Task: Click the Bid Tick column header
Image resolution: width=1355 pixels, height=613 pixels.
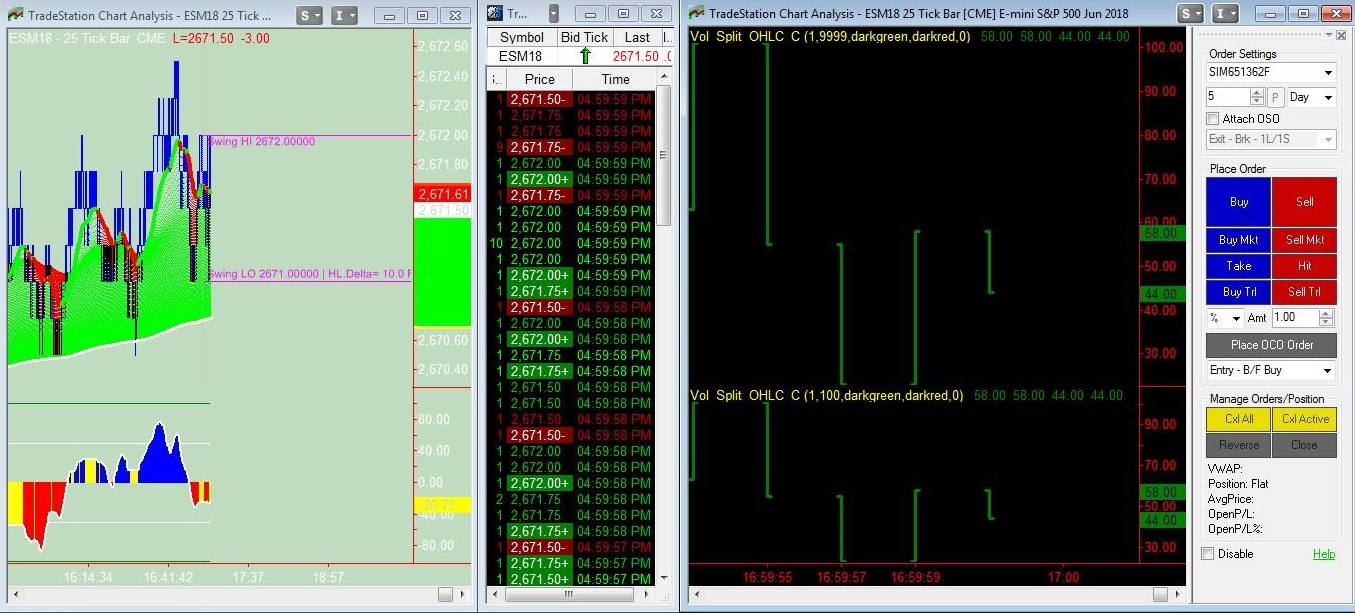Action: (585, 37)
